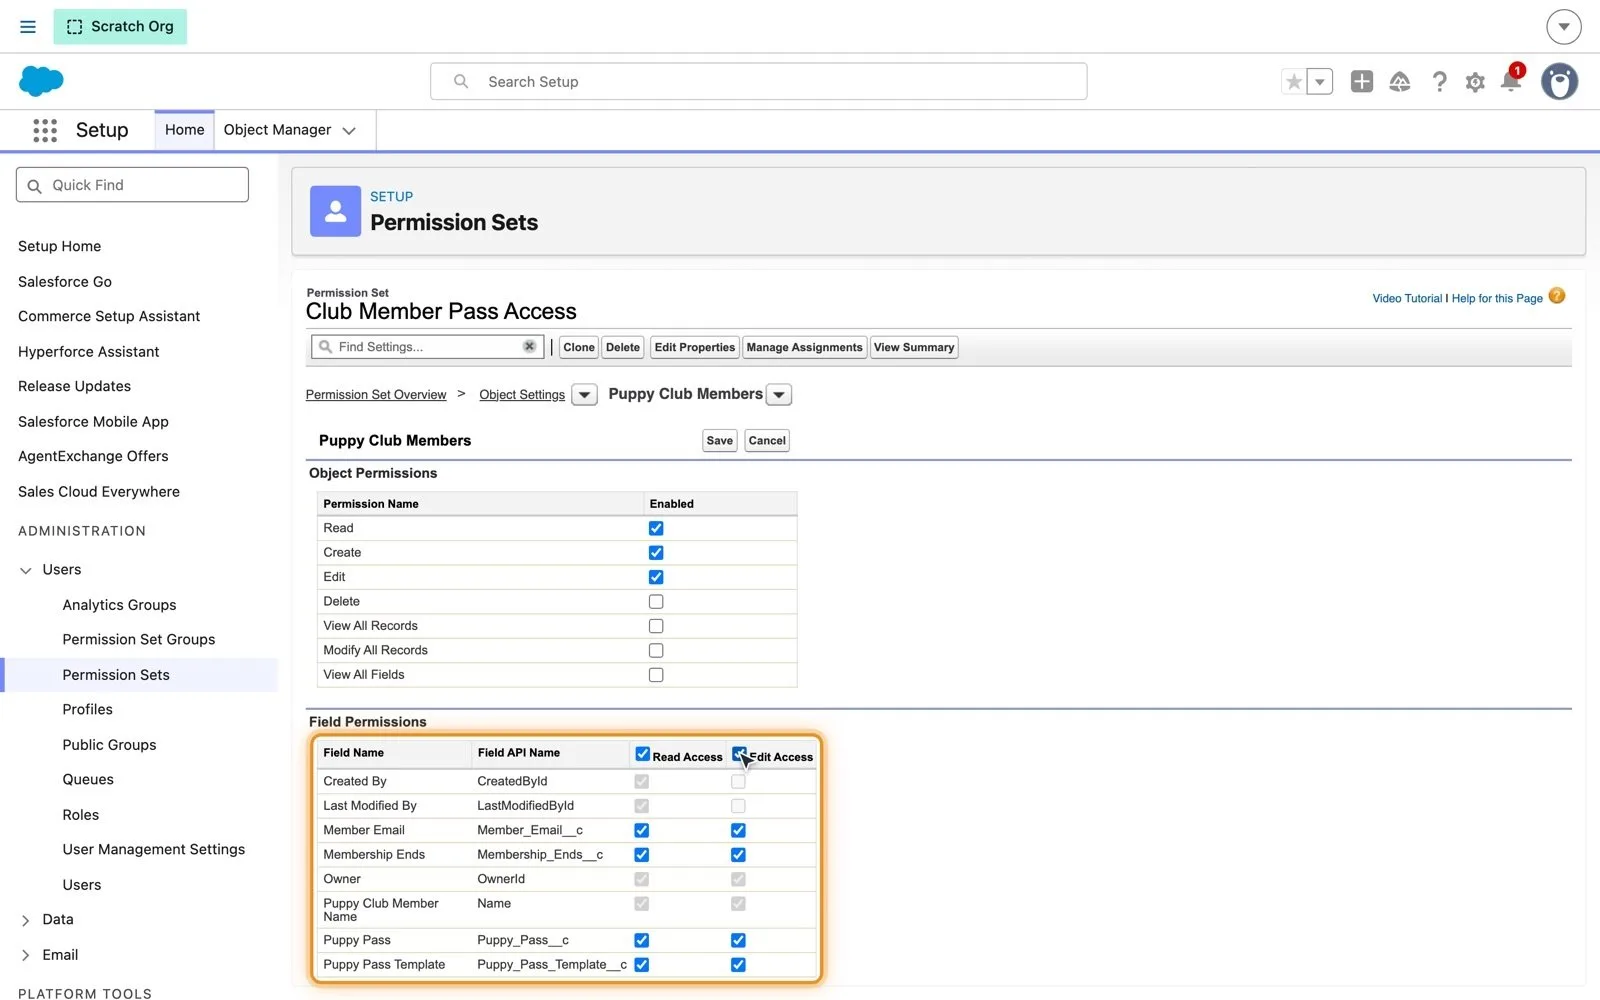Enable View All Fields permission
Screen dimensions: 1600x1000
(656, 675)
